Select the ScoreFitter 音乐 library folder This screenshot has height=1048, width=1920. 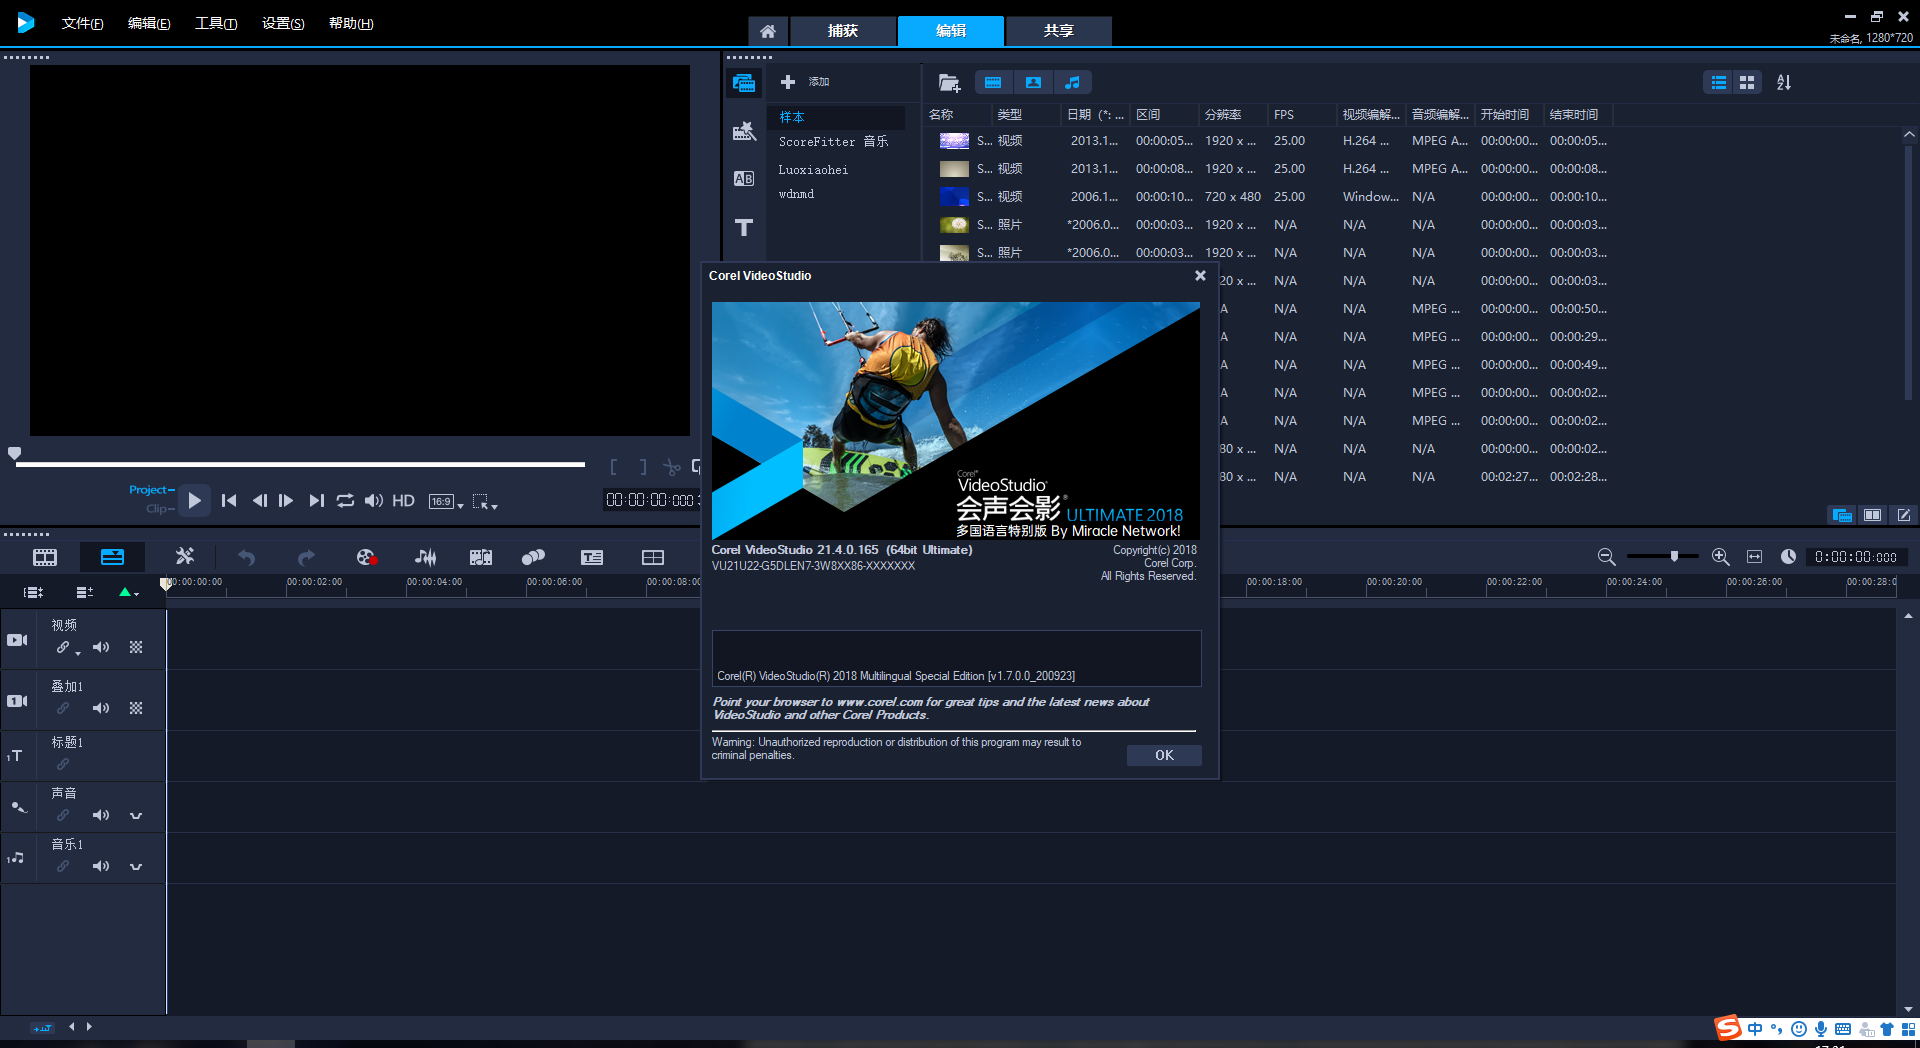pyautogui.click(x=833, y=142)
